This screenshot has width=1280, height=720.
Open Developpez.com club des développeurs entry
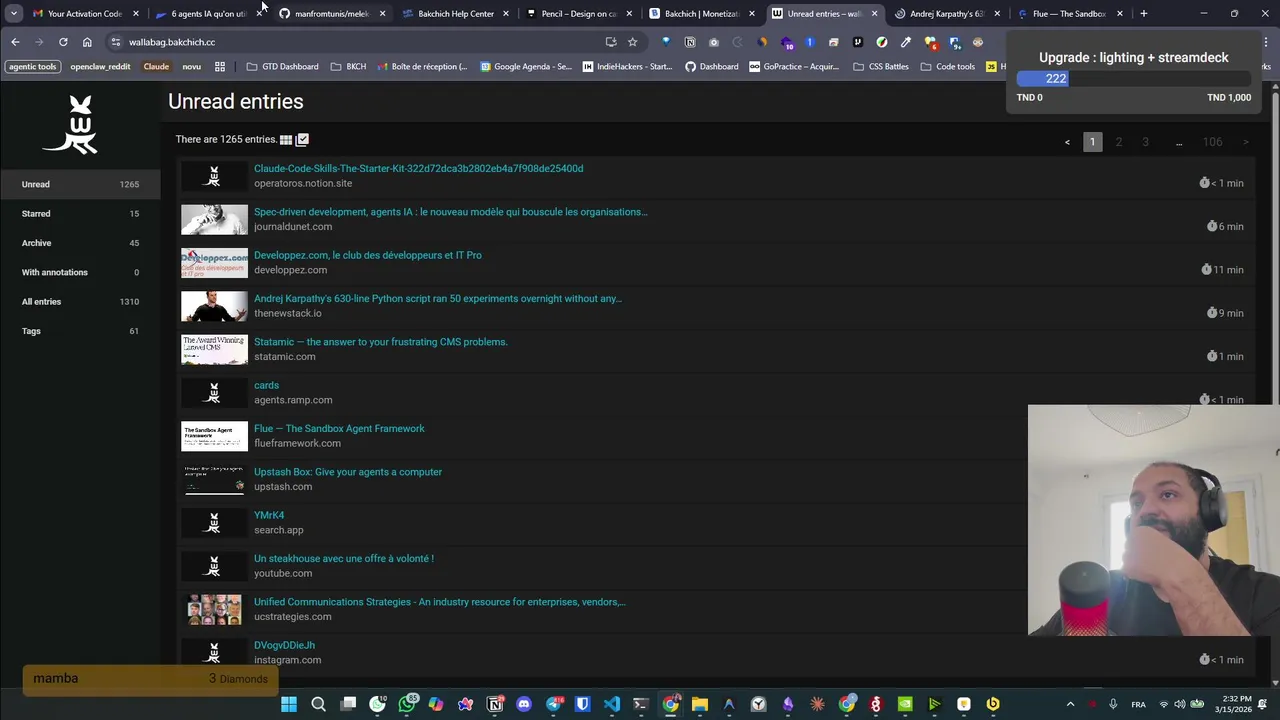(x=367, y=255)
